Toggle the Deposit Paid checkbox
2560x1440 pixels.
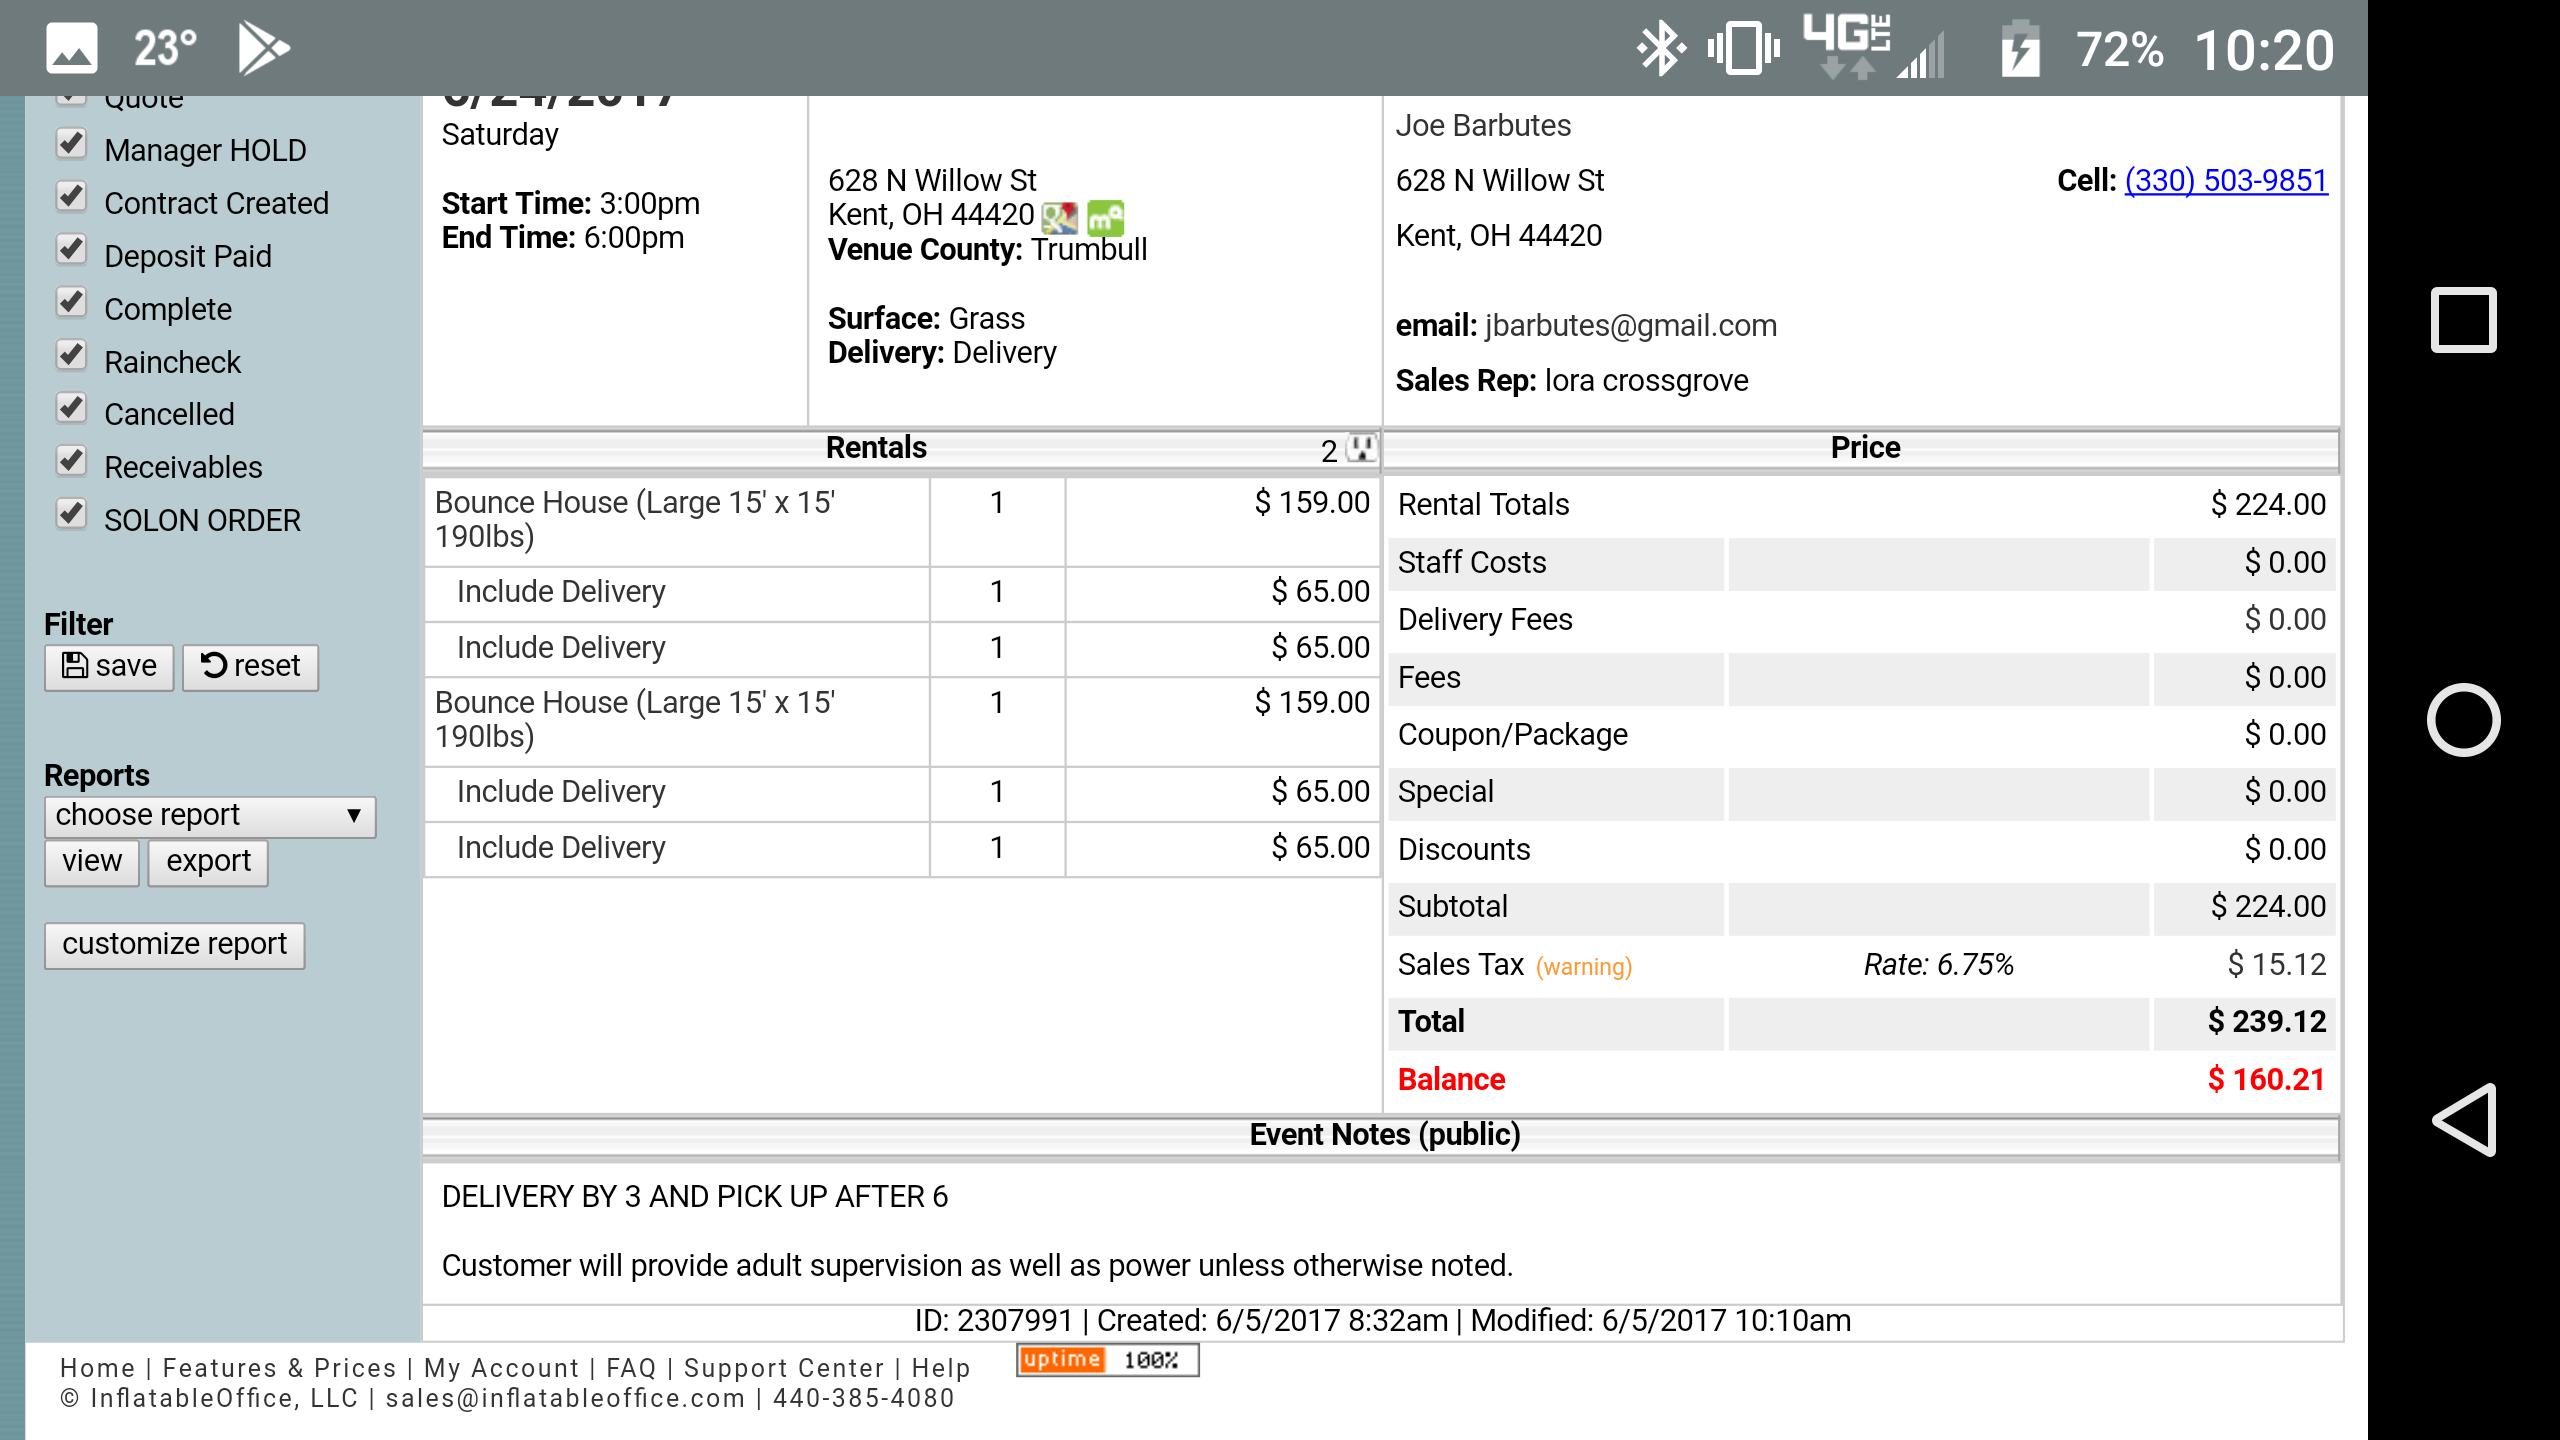(71, 250)
